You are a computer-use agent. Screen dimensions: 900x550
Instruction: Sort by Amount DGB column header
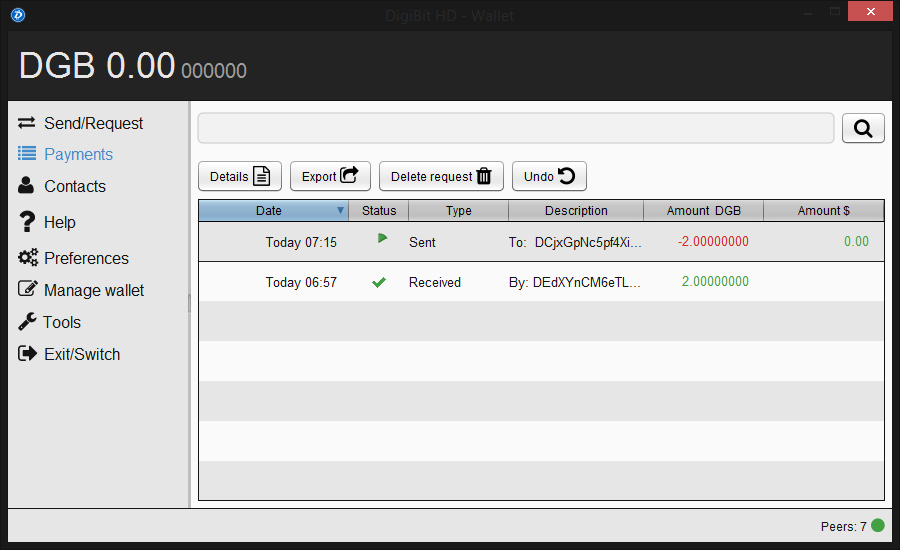pos(704,211)
